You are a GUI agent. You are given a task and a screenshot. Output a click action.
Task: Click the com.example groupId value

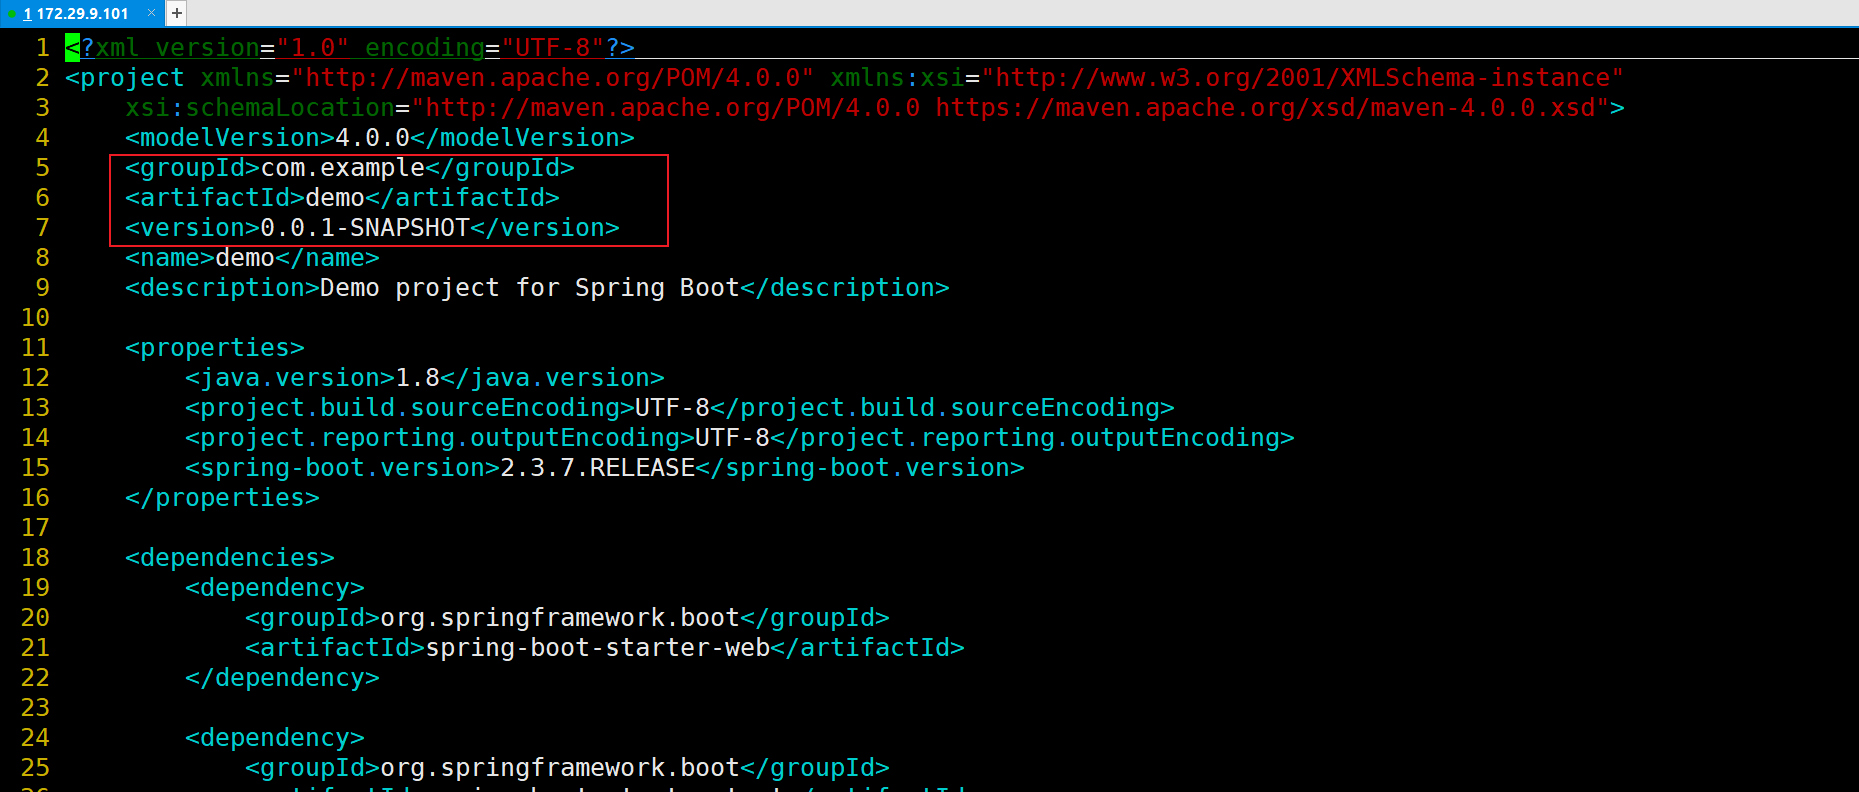tap(343, 168)
